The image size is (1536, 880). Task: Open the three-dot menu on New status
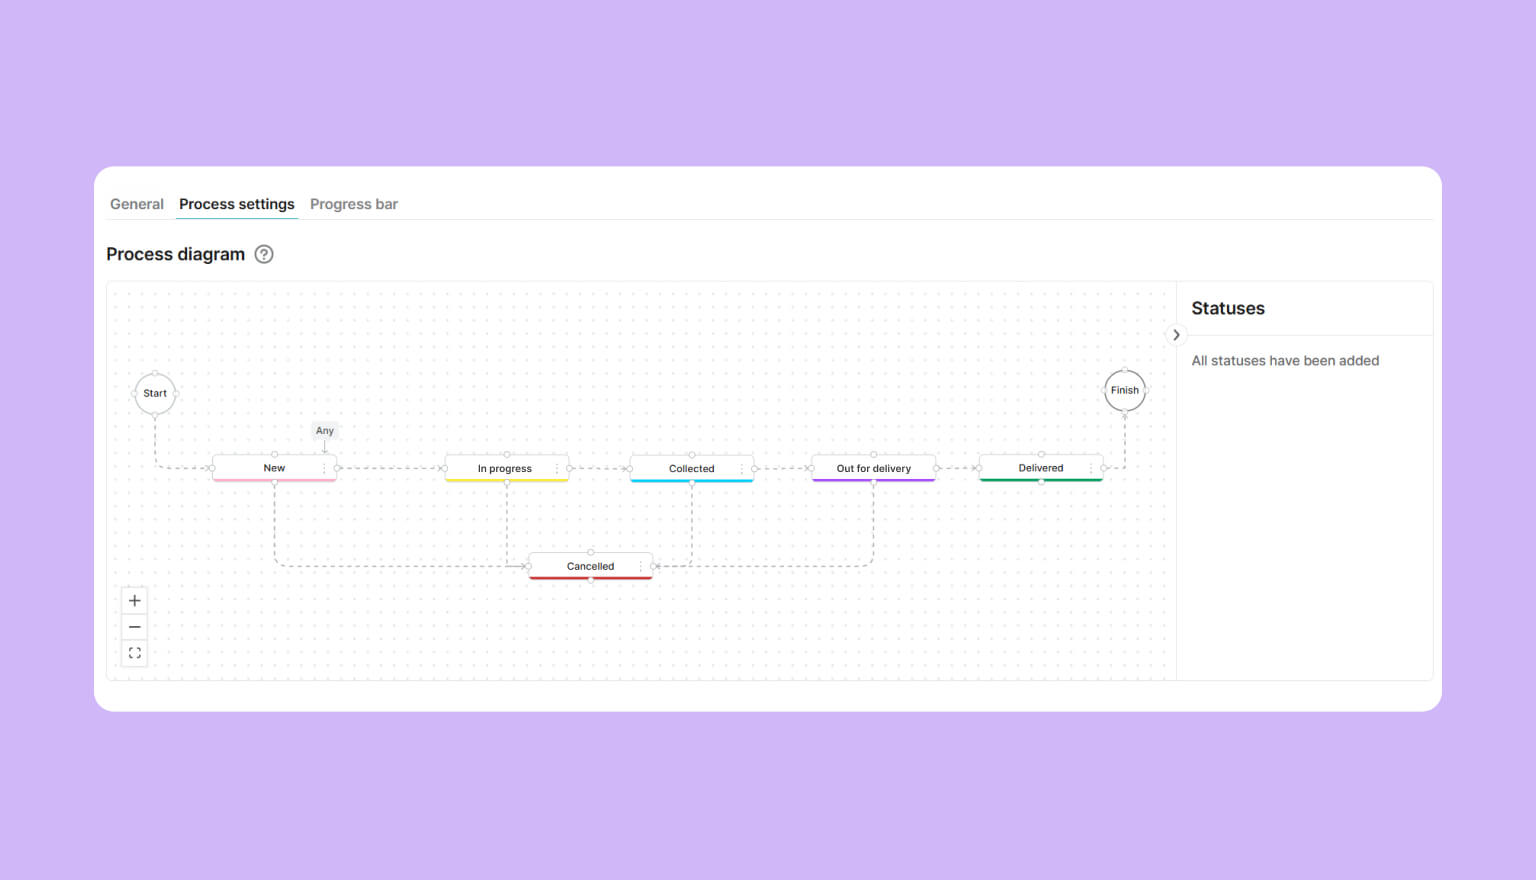[324, 468]
